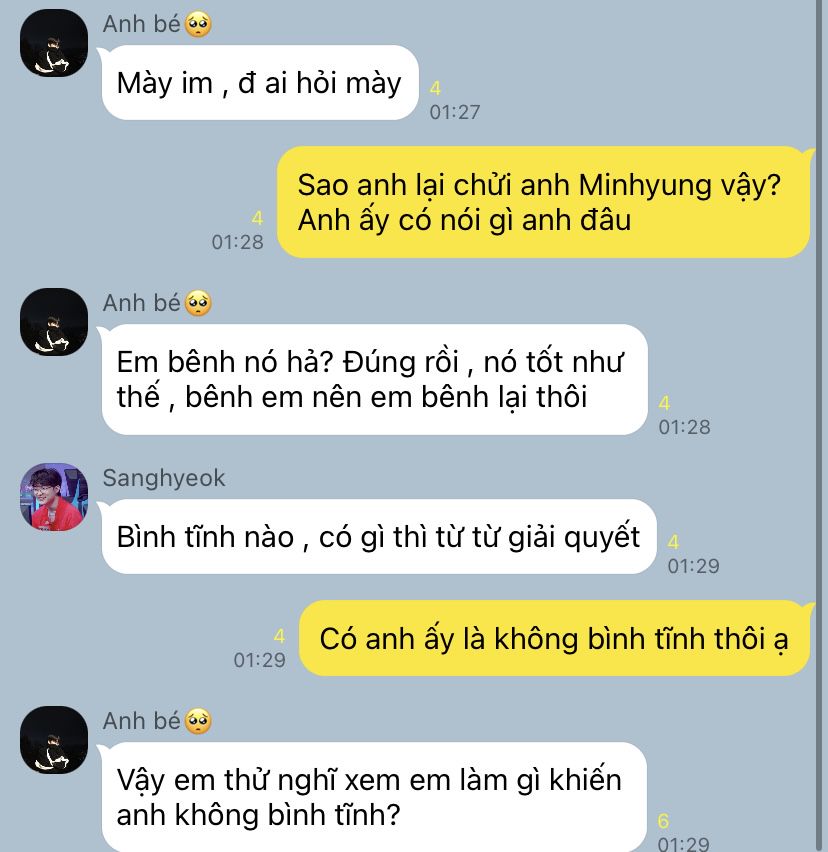Click the pleading-face emoji above "Em bênh nó hả" message
This screenshot has width=828, height=852.
tap(198, 303)
